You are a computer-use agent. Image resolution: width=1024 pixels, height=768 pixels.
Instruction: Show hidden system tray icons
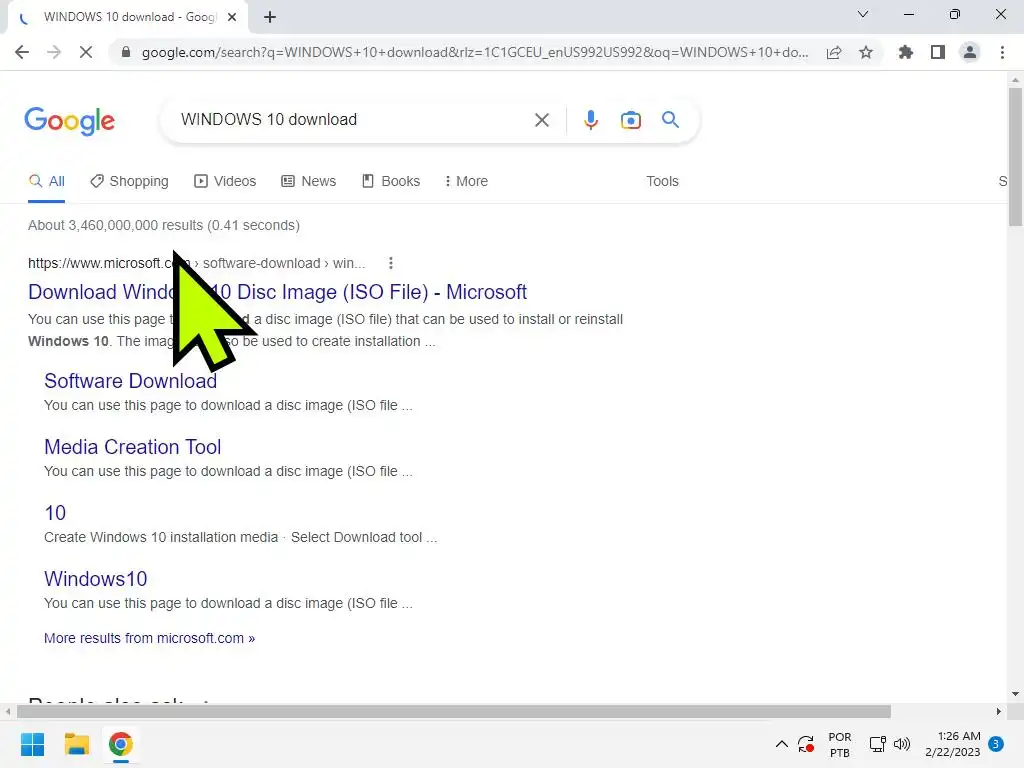coord(781,744)
